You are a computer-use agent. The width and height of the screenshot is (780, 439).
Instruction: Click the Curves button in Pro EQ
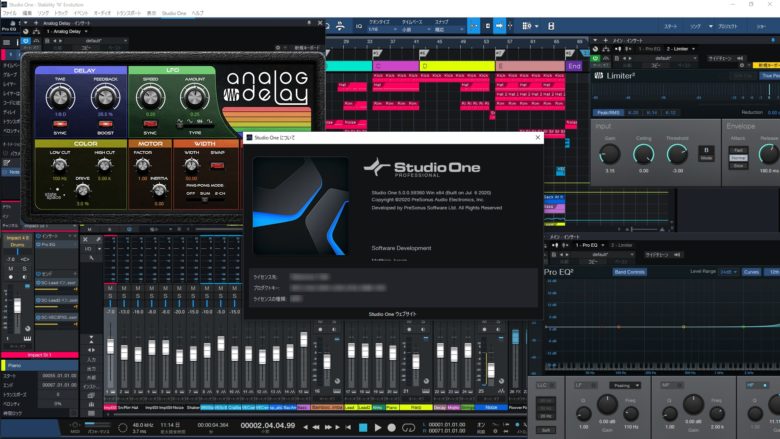(x=751, y=272)
